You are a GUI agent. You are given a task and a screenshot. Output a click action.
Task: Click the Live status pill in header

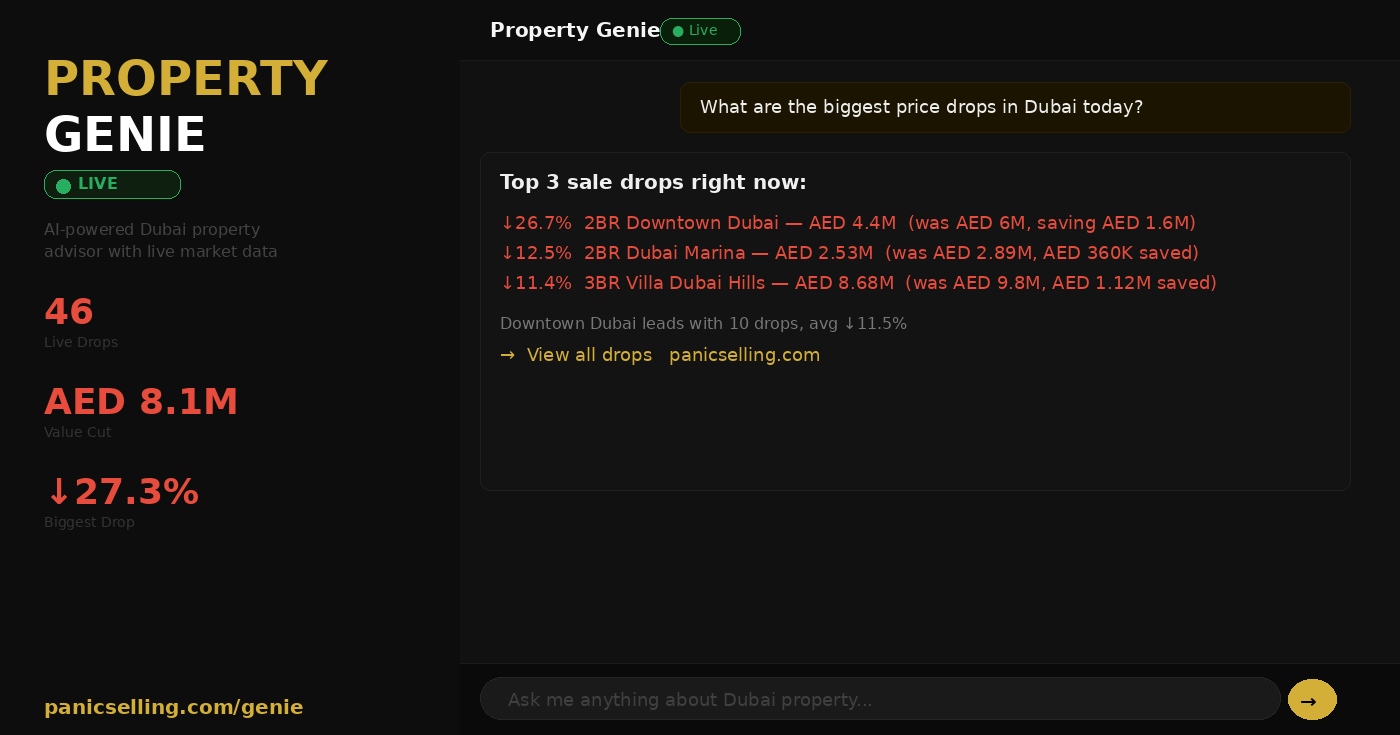pyautogui.click(x=700, y=31)
